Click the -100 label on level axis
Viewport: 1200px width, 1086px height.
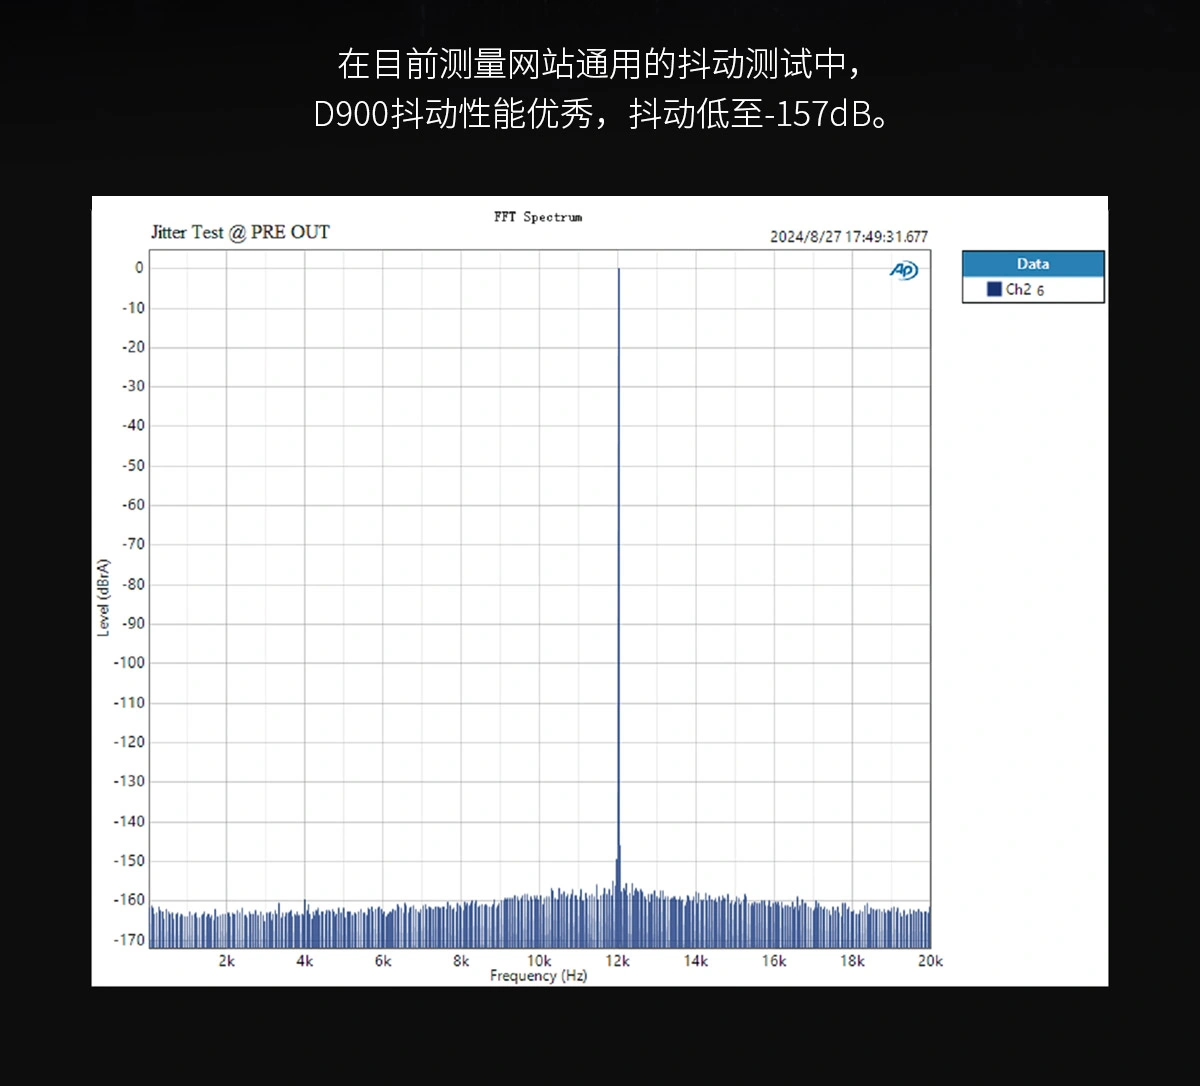[133, 662]
